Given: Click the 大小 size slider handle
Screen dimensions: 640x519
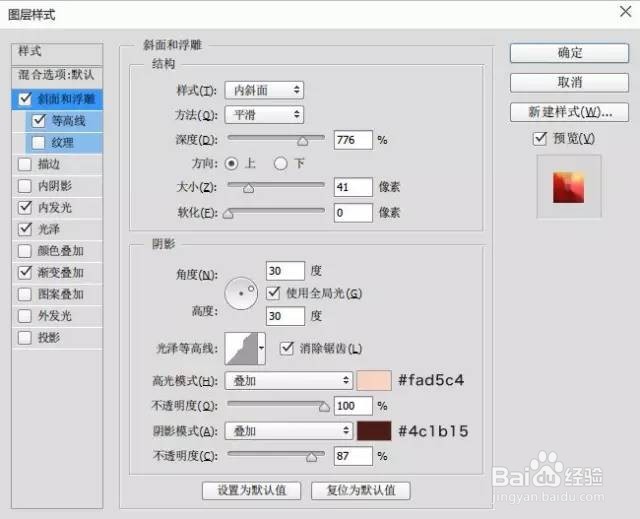Looking at the screenshot, I should (x=248, y=188).
